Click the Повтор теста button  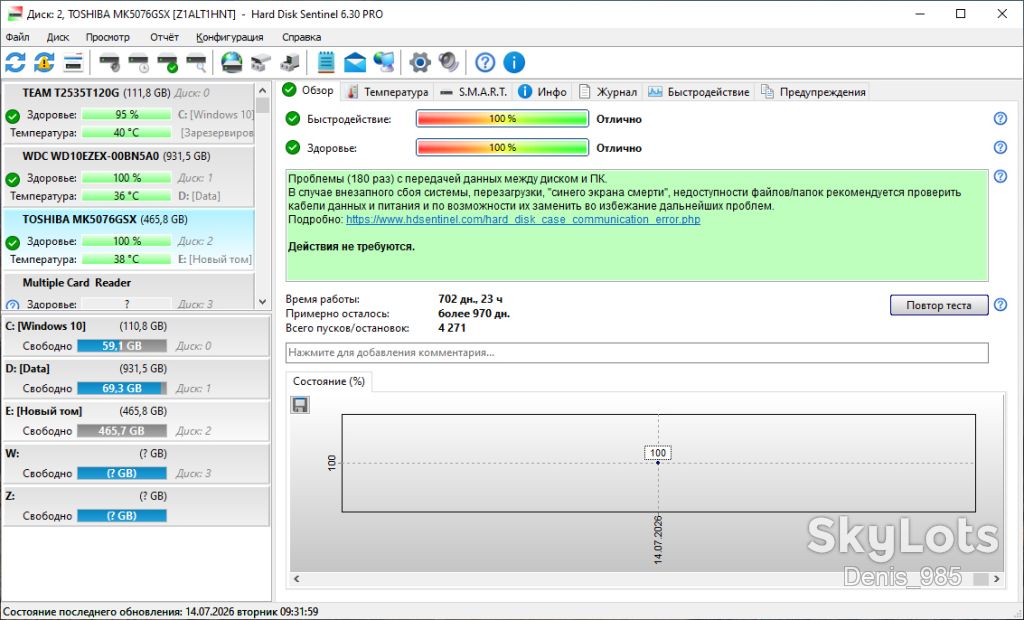[x=938, y=305]
